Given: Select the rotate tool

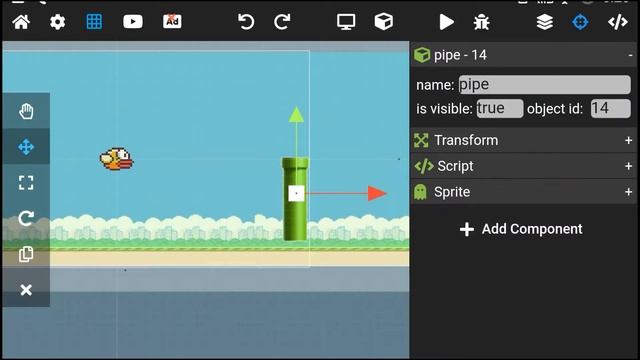Looking at the screenshot, I should (x=26, y=218).
